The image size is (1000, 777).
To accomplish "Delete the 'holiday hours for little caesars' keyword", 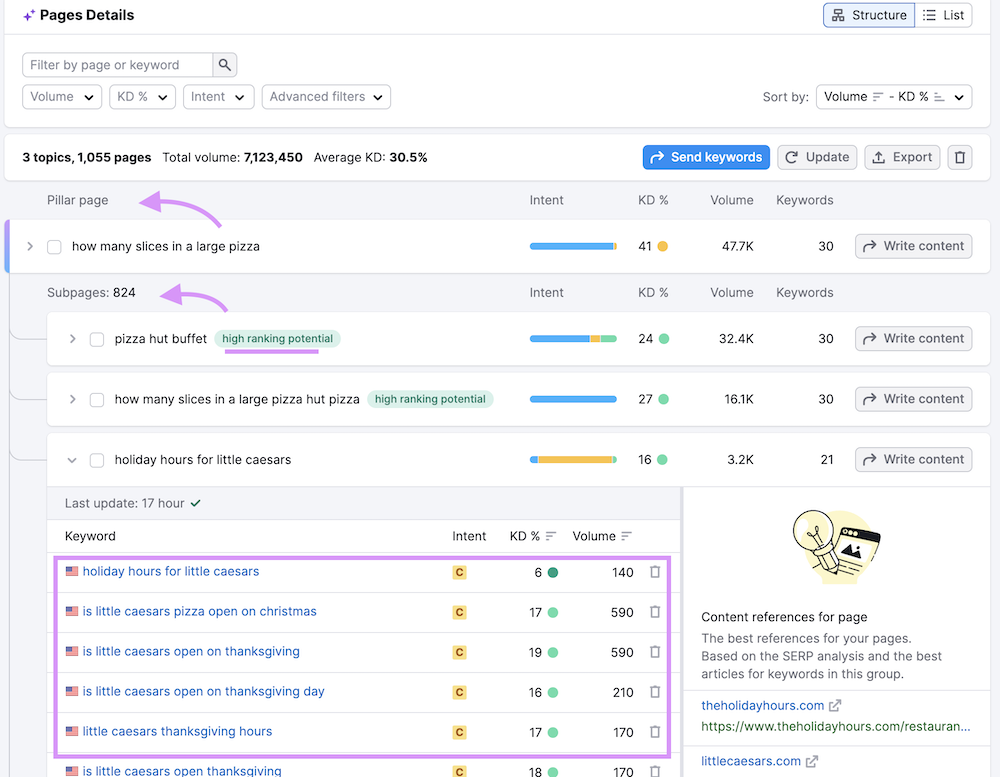I will click(x=655, y=572).
